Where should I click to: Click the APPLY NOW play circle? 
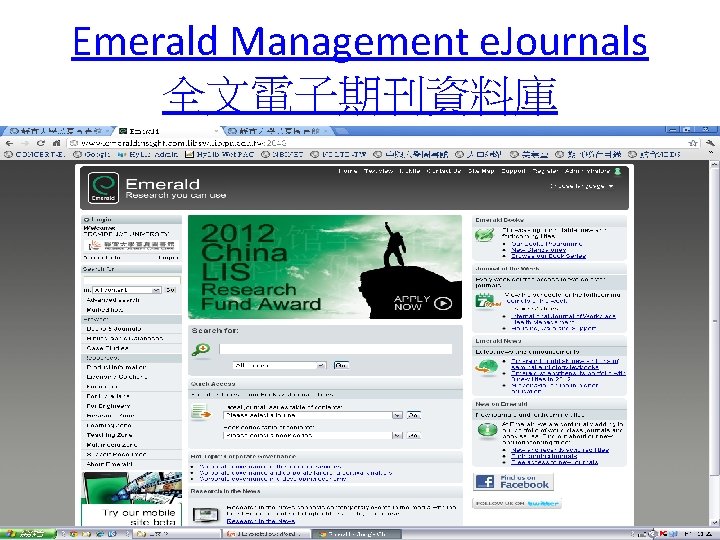click(x=443, y=303)
